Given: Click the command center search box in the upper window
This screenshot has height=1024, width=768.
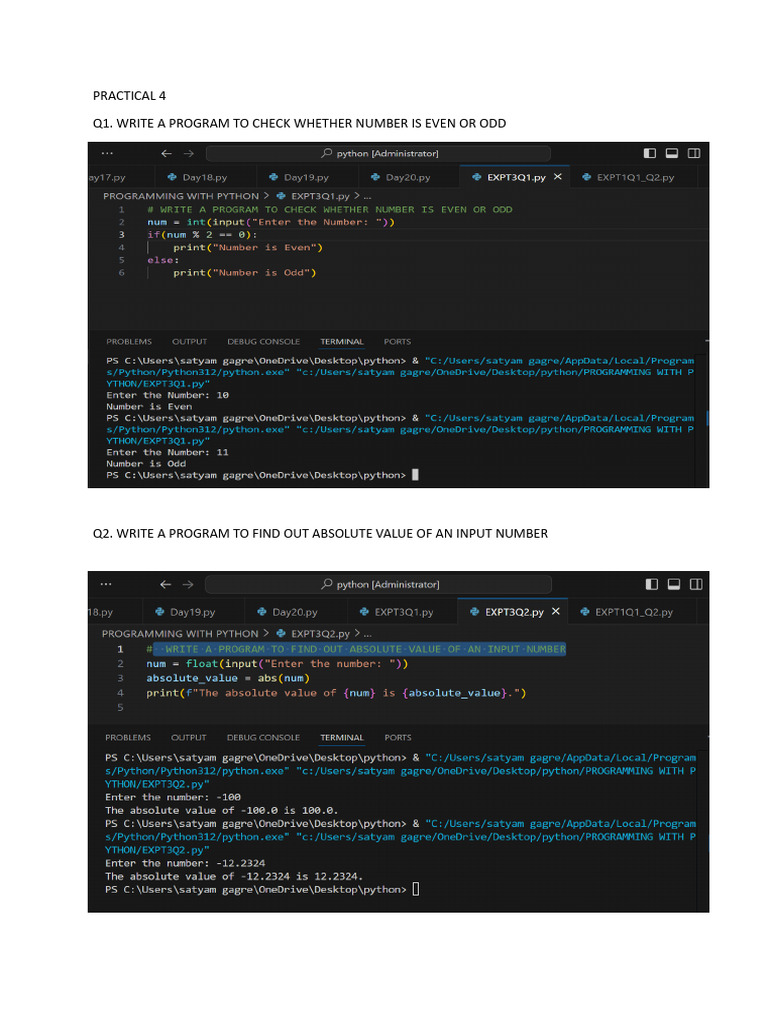Looking at the screenshot, I should click(x=379, y=153).
